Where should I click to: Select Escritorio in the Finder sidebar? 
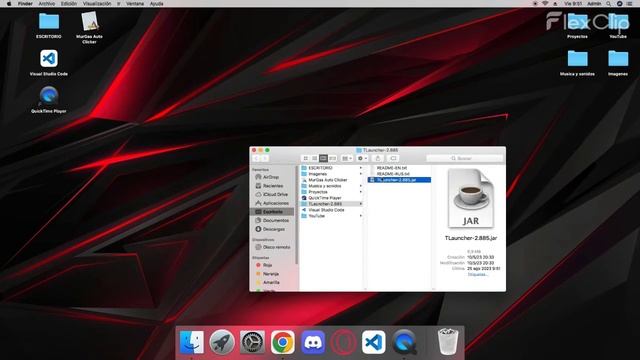272,212
